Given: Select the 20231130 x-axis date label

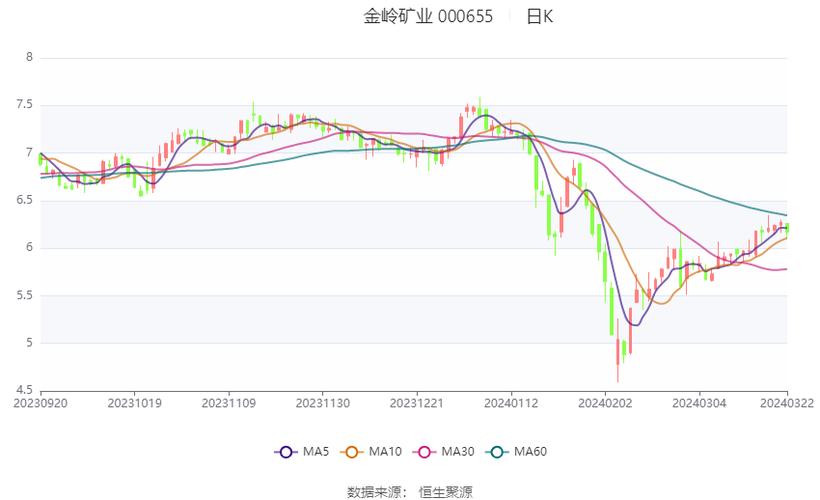Looking at the screenshot, I should click(x=323, y=403).
